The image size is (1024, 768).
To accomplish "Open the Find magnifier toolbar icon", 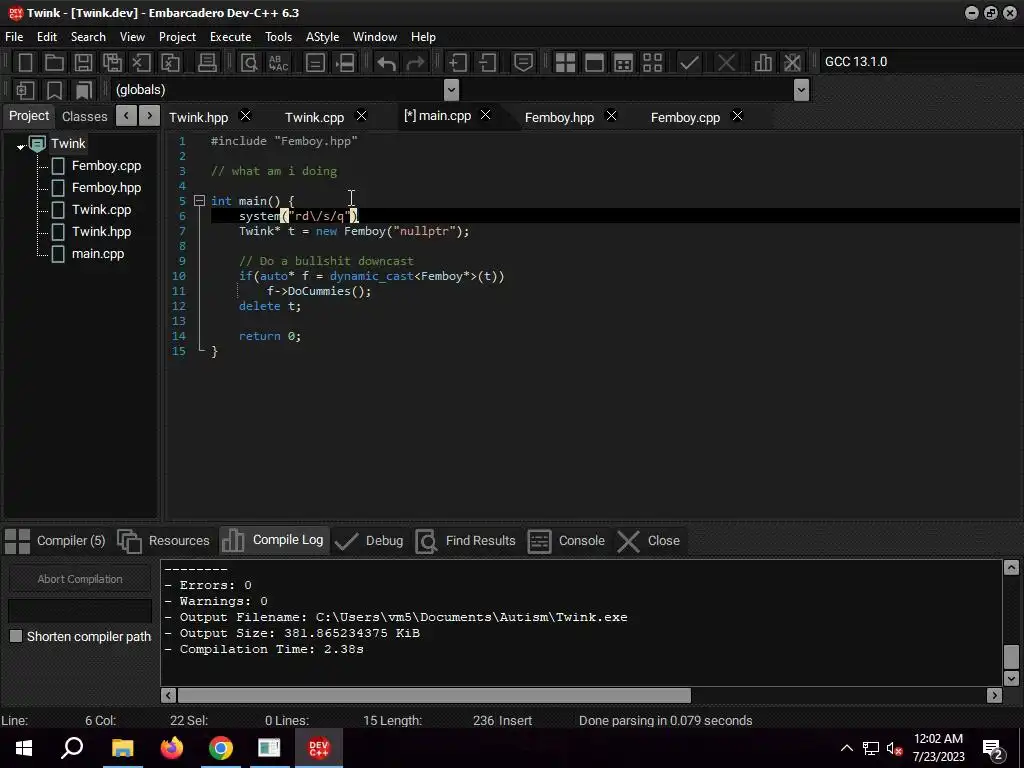I will pos(249,63).
